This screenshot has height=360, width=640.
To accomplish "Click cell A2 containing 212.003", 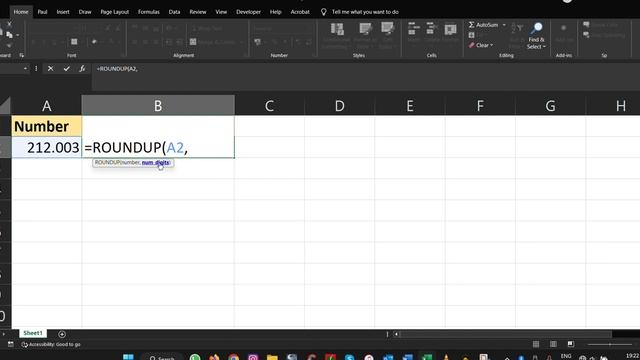I will 47,147.
